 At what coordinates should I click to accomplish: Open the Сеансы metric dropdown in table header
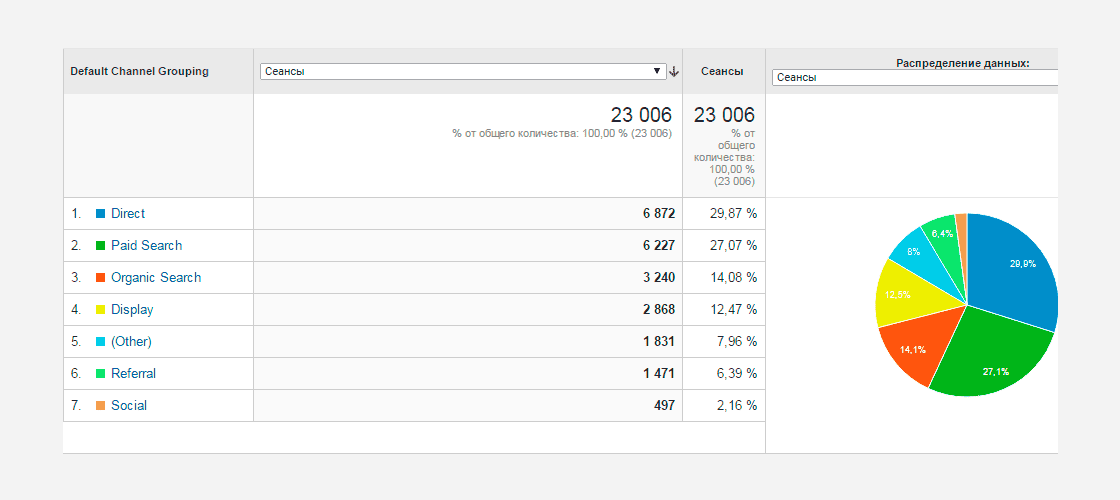(464, 71)
